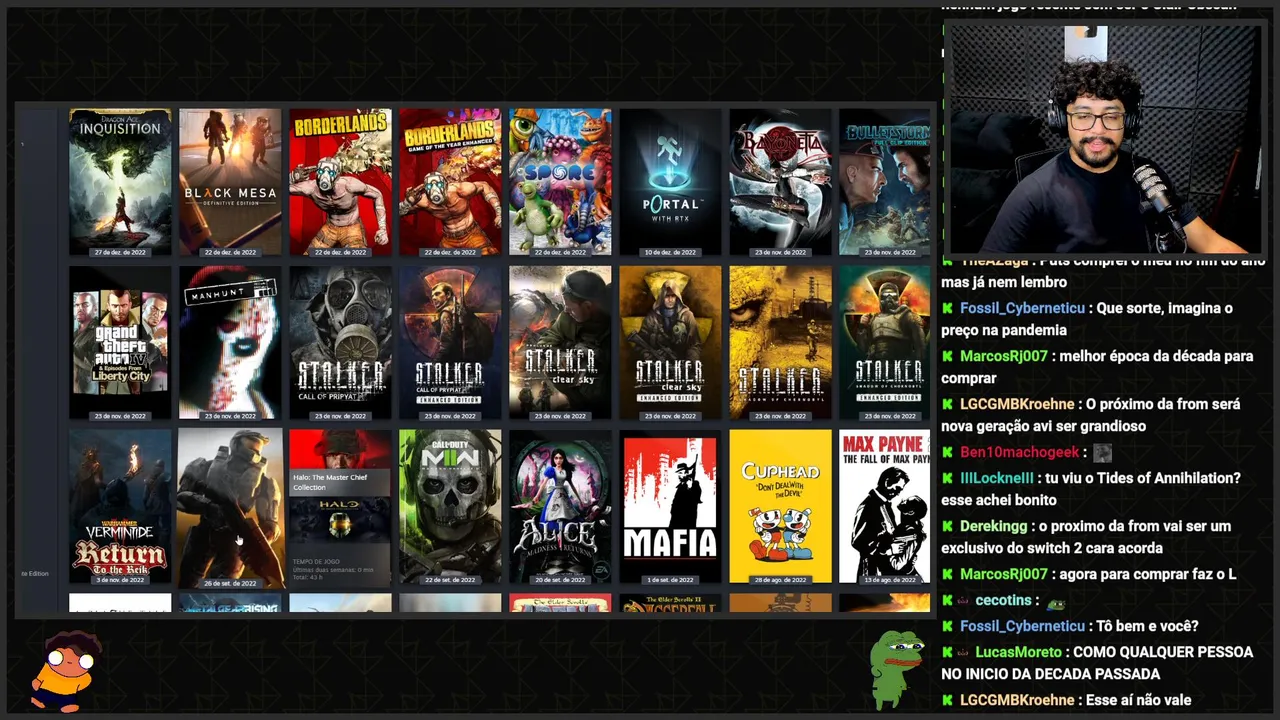Screen dimensions: 1280x720
Task: Select date '28 de ago. de 2022'
Action: pos(780,580)
